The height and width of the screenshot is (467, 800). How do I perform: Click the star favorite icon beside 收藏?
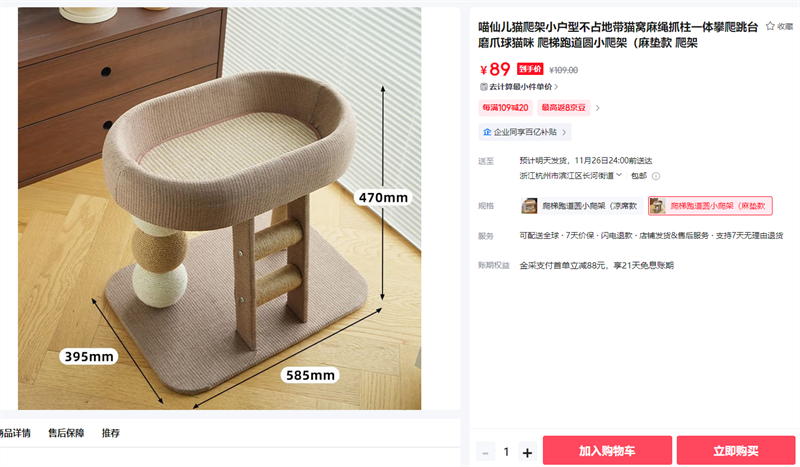770,26
